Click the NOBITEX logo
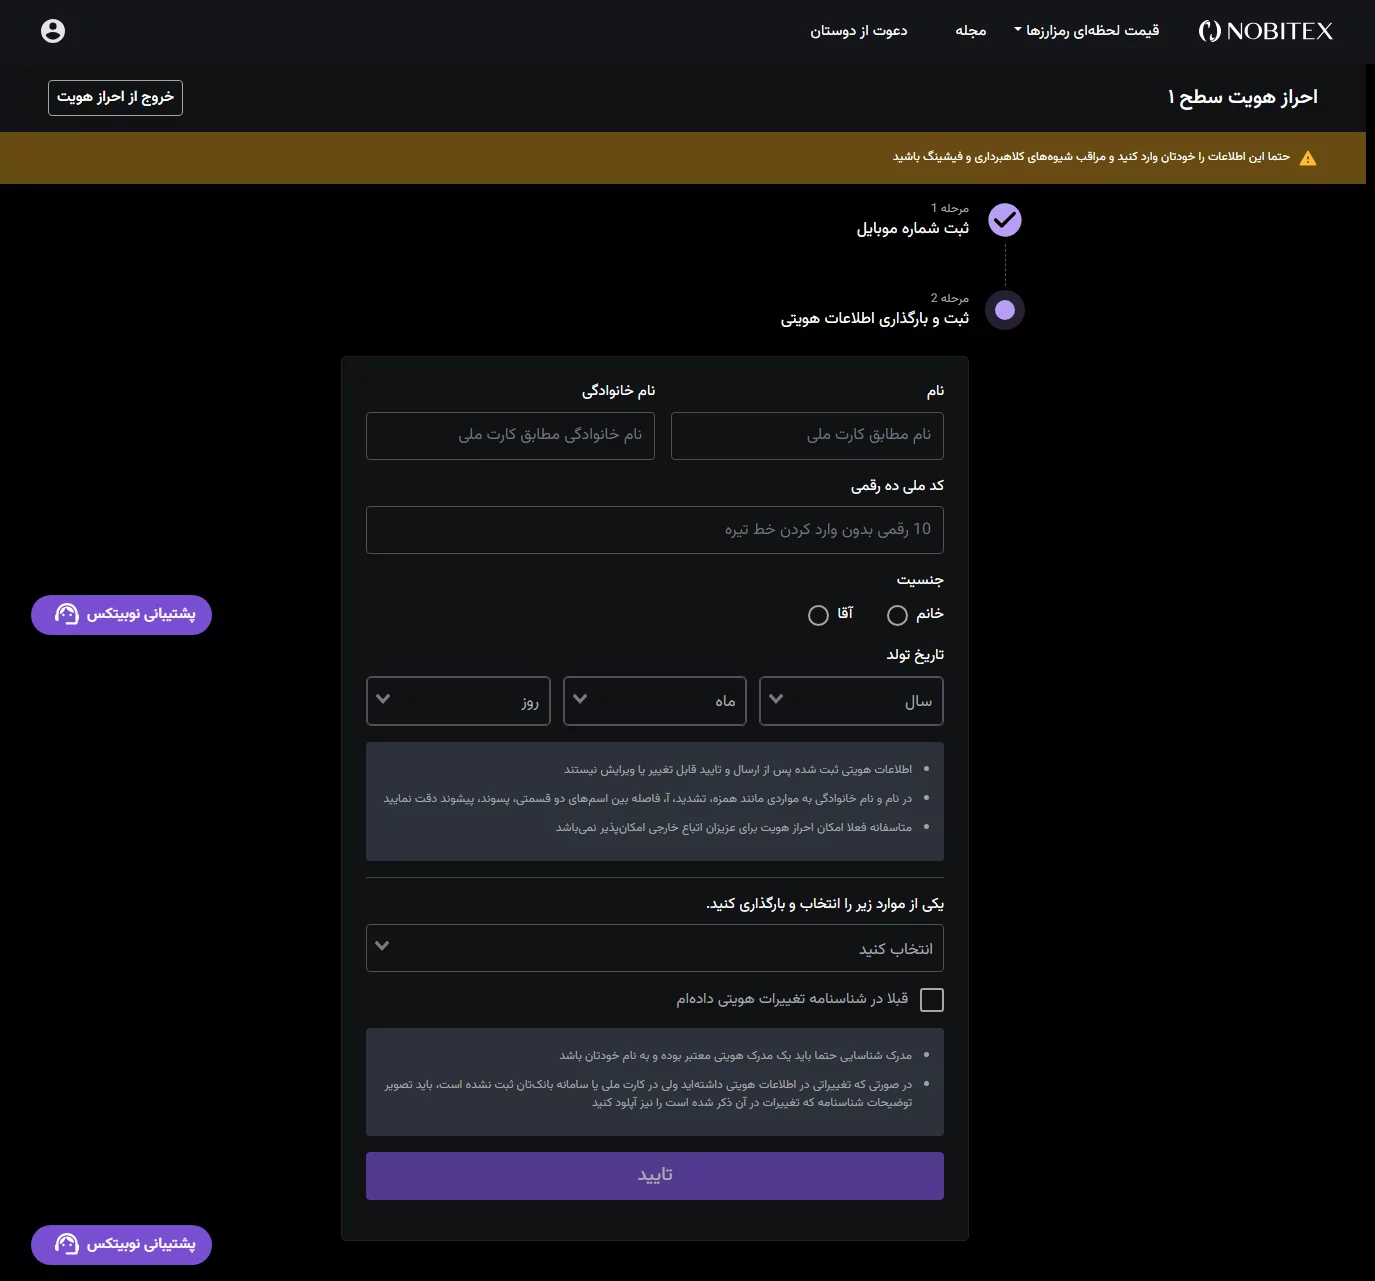 (1266, 31)
